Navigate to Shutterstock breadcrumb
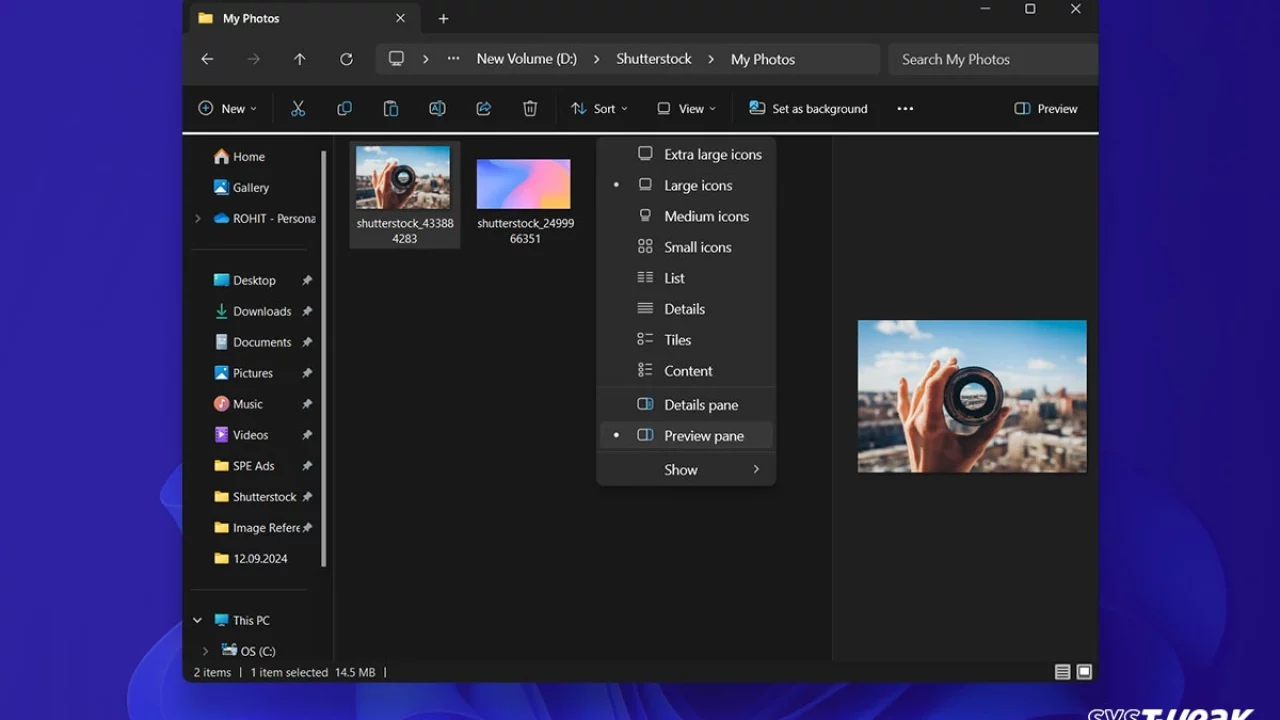Image resolution: width=1280 pixels, height=720 pixels. [x=654, y=59]
